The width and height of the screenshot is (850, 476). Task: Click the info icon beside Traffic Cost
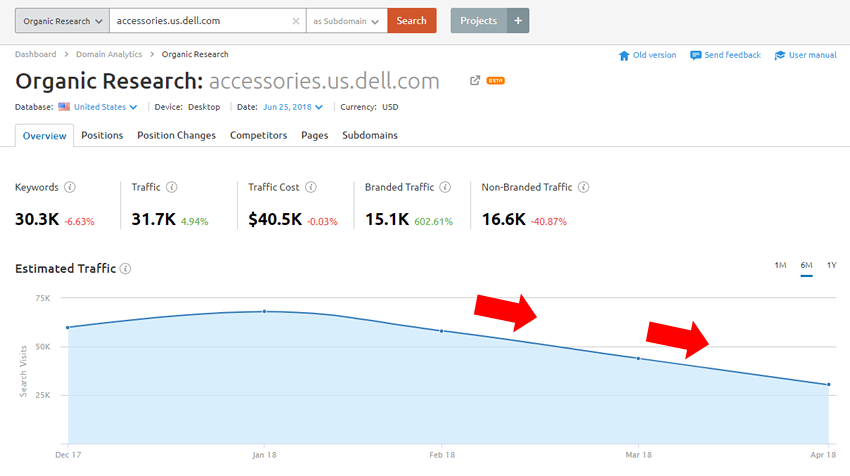[311, 187]
